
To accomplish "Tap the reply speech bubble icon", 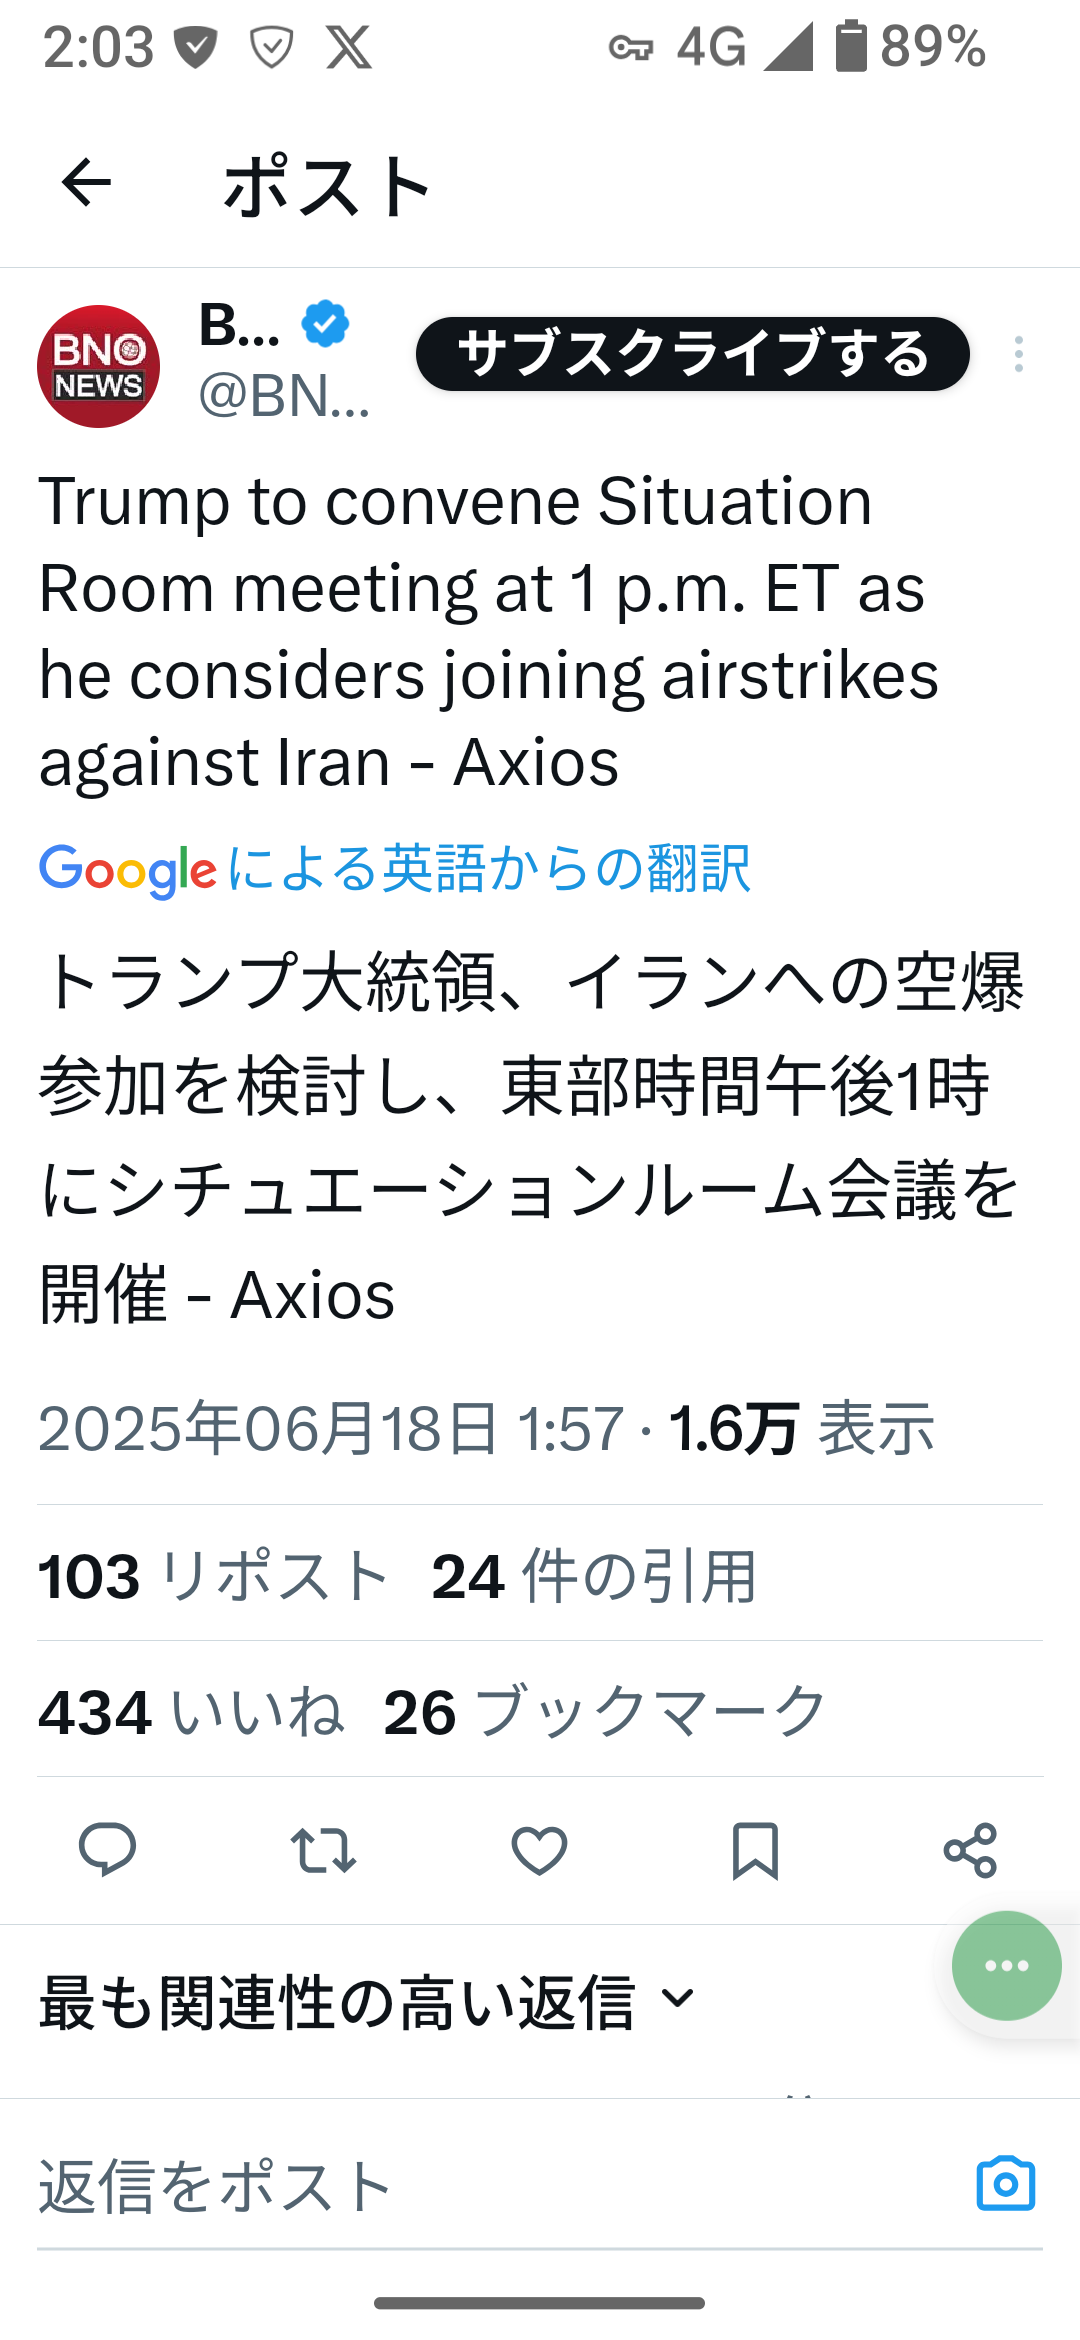I will (x=108, y=1850).
